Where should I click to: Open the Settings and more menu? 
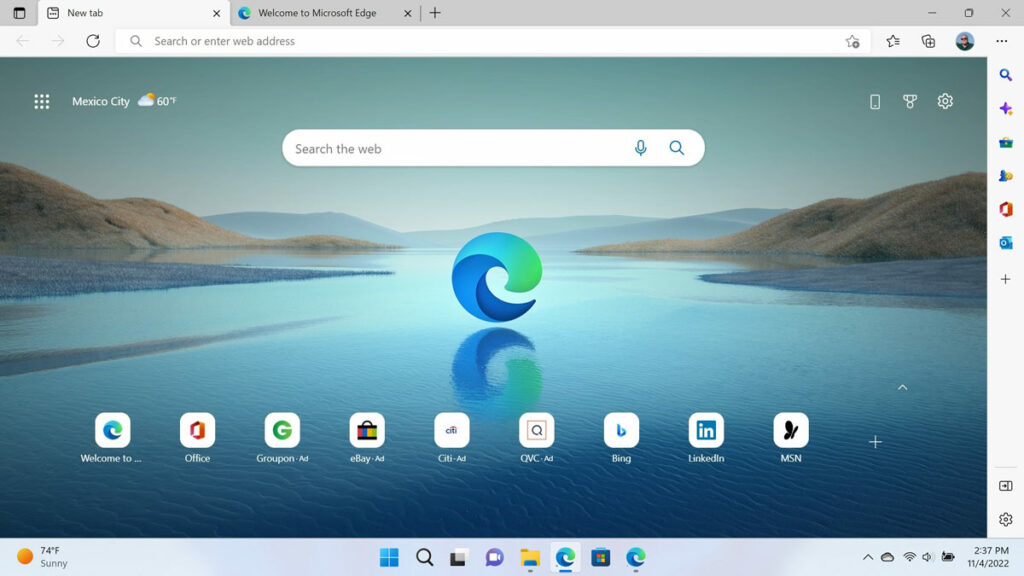coord(1001,41)
